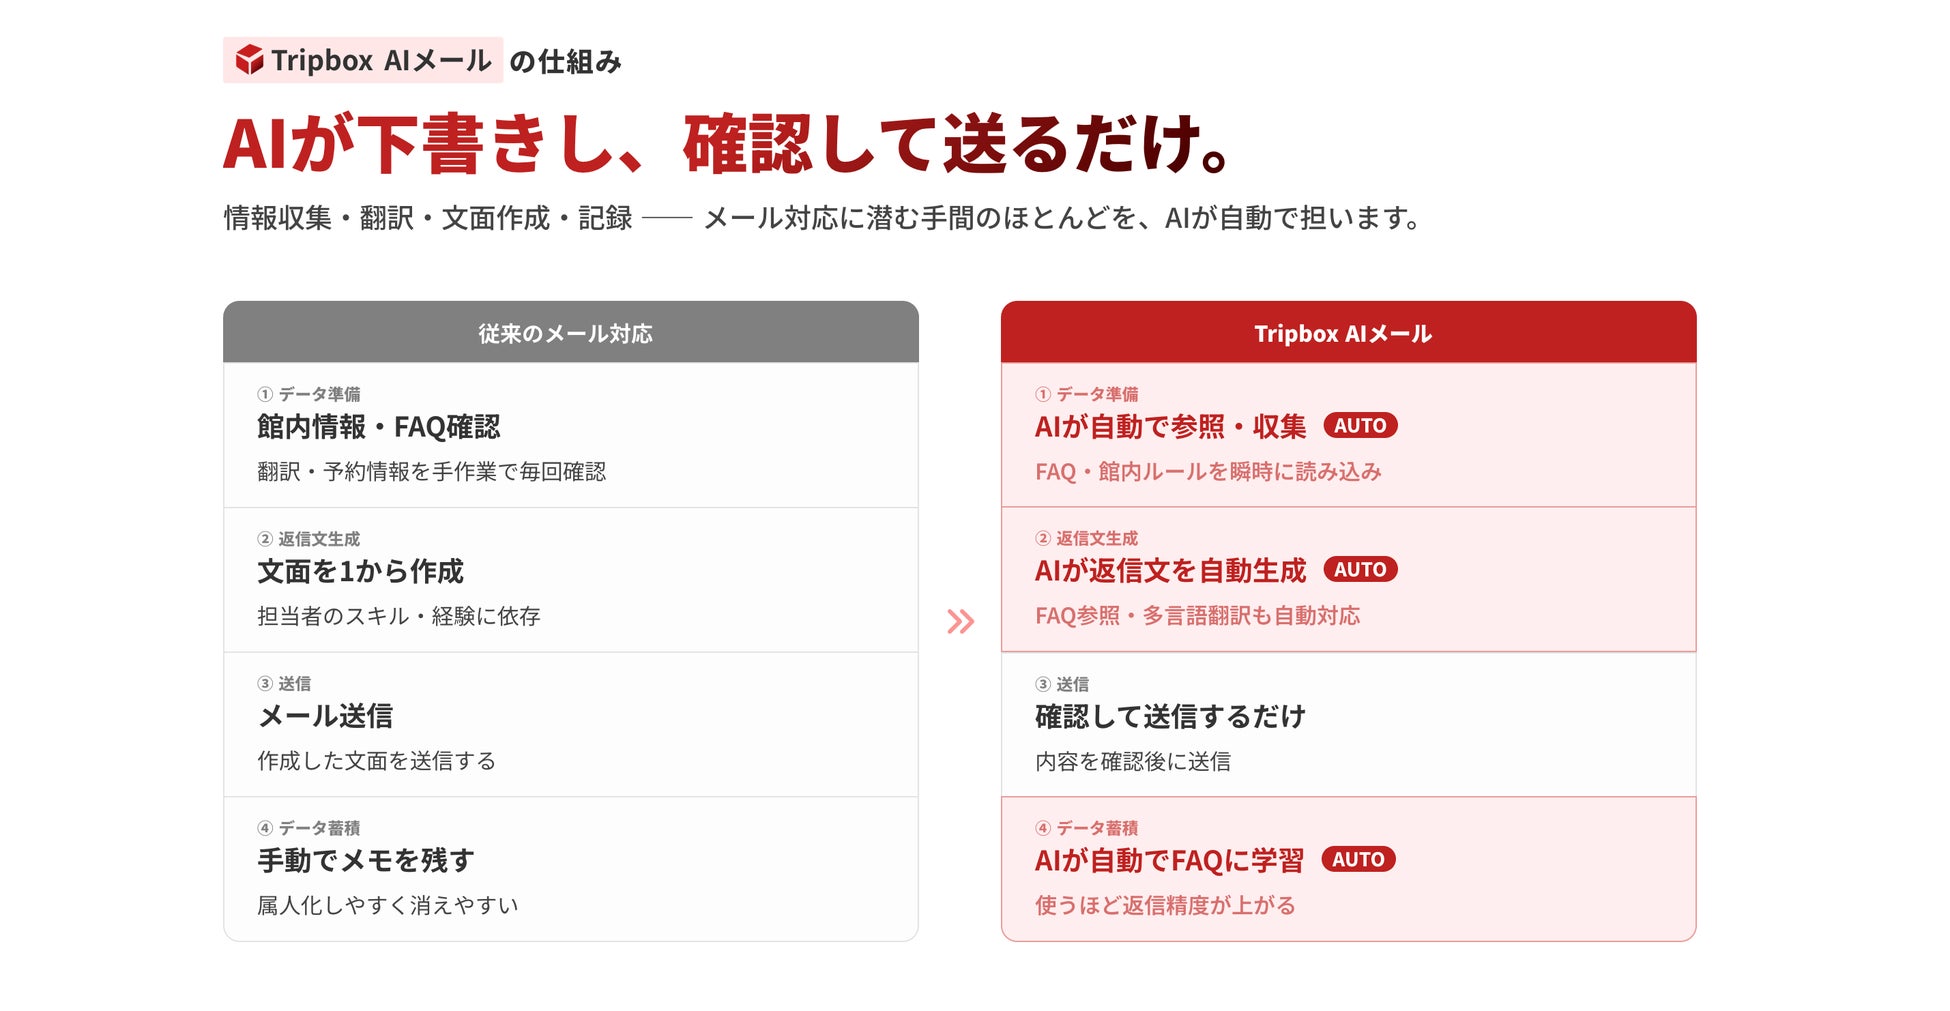Click ② 返信文生成 above AIが返信文を自動生成
This screenshot has height=1011, width=1950.
tap(1086, 538)
